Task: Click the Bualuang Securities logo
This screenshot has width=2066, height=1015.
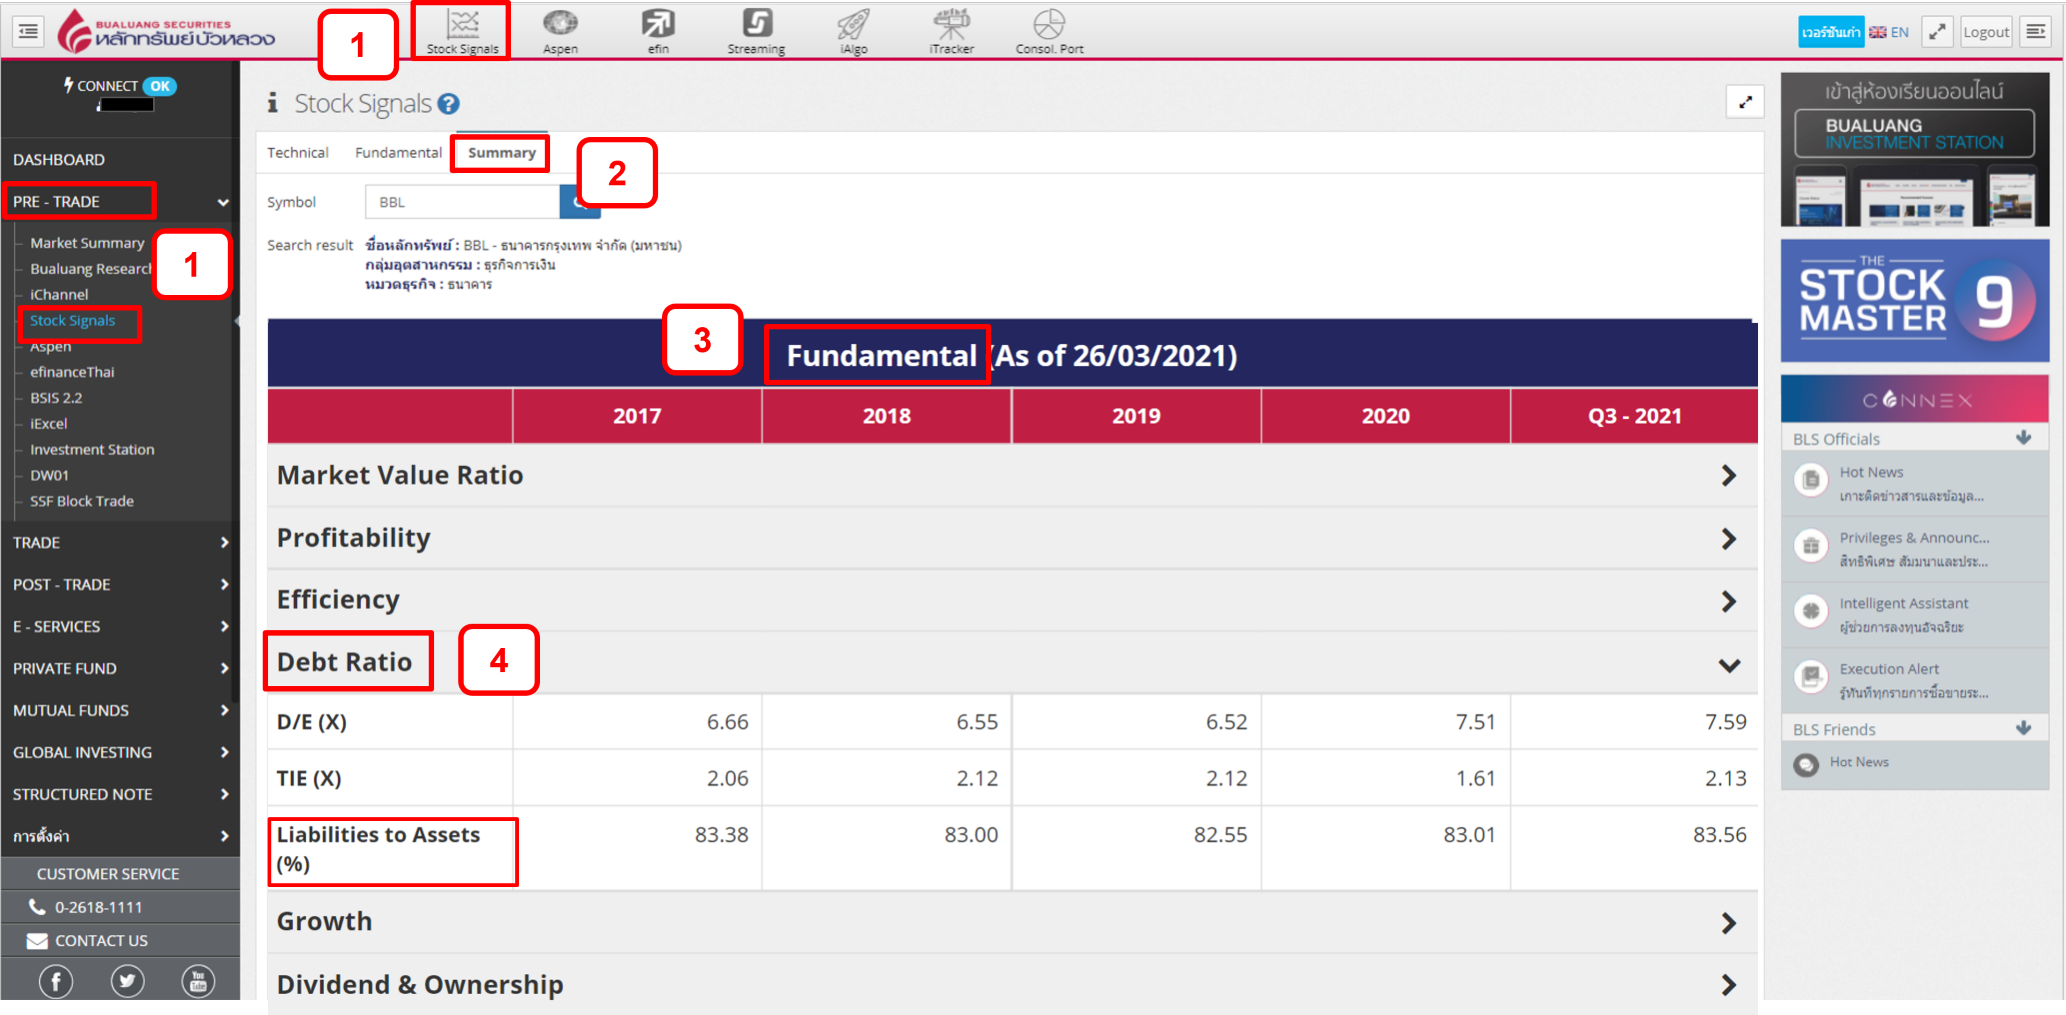Action: click(x=166, y=31)
